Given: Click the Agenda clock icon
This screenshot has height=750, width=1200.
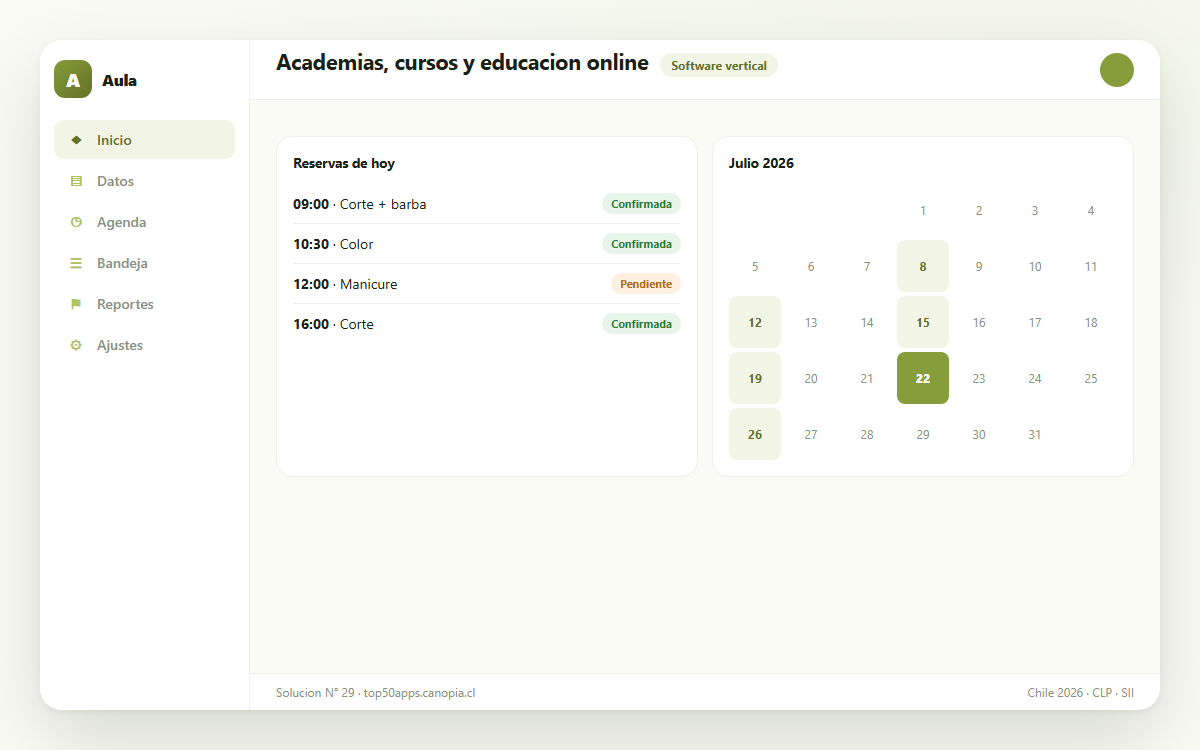Looking at the screenshot, I should [x=76, y=222].
